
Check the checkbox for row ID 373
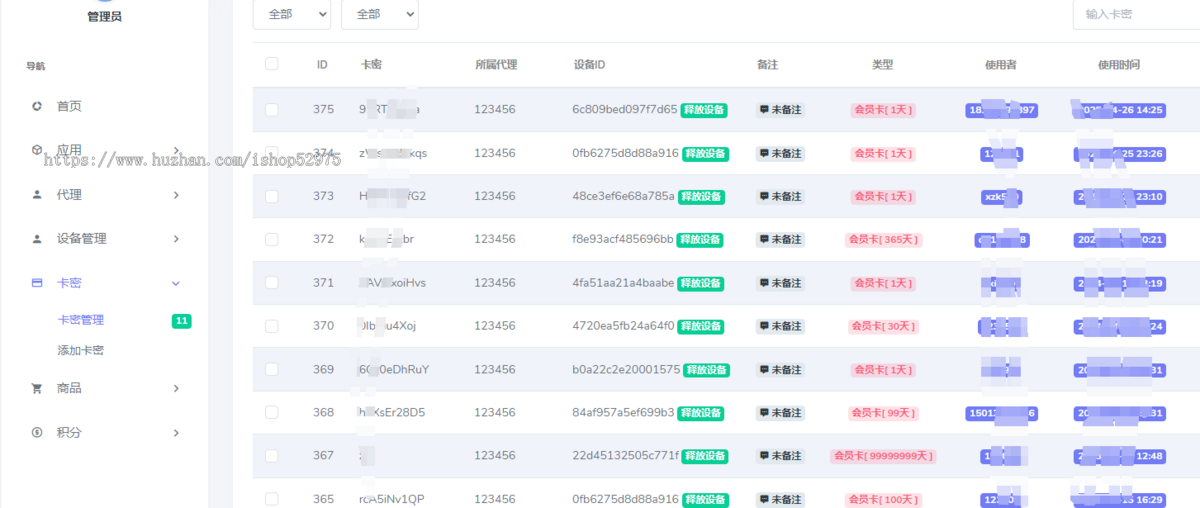click(272, 197)
